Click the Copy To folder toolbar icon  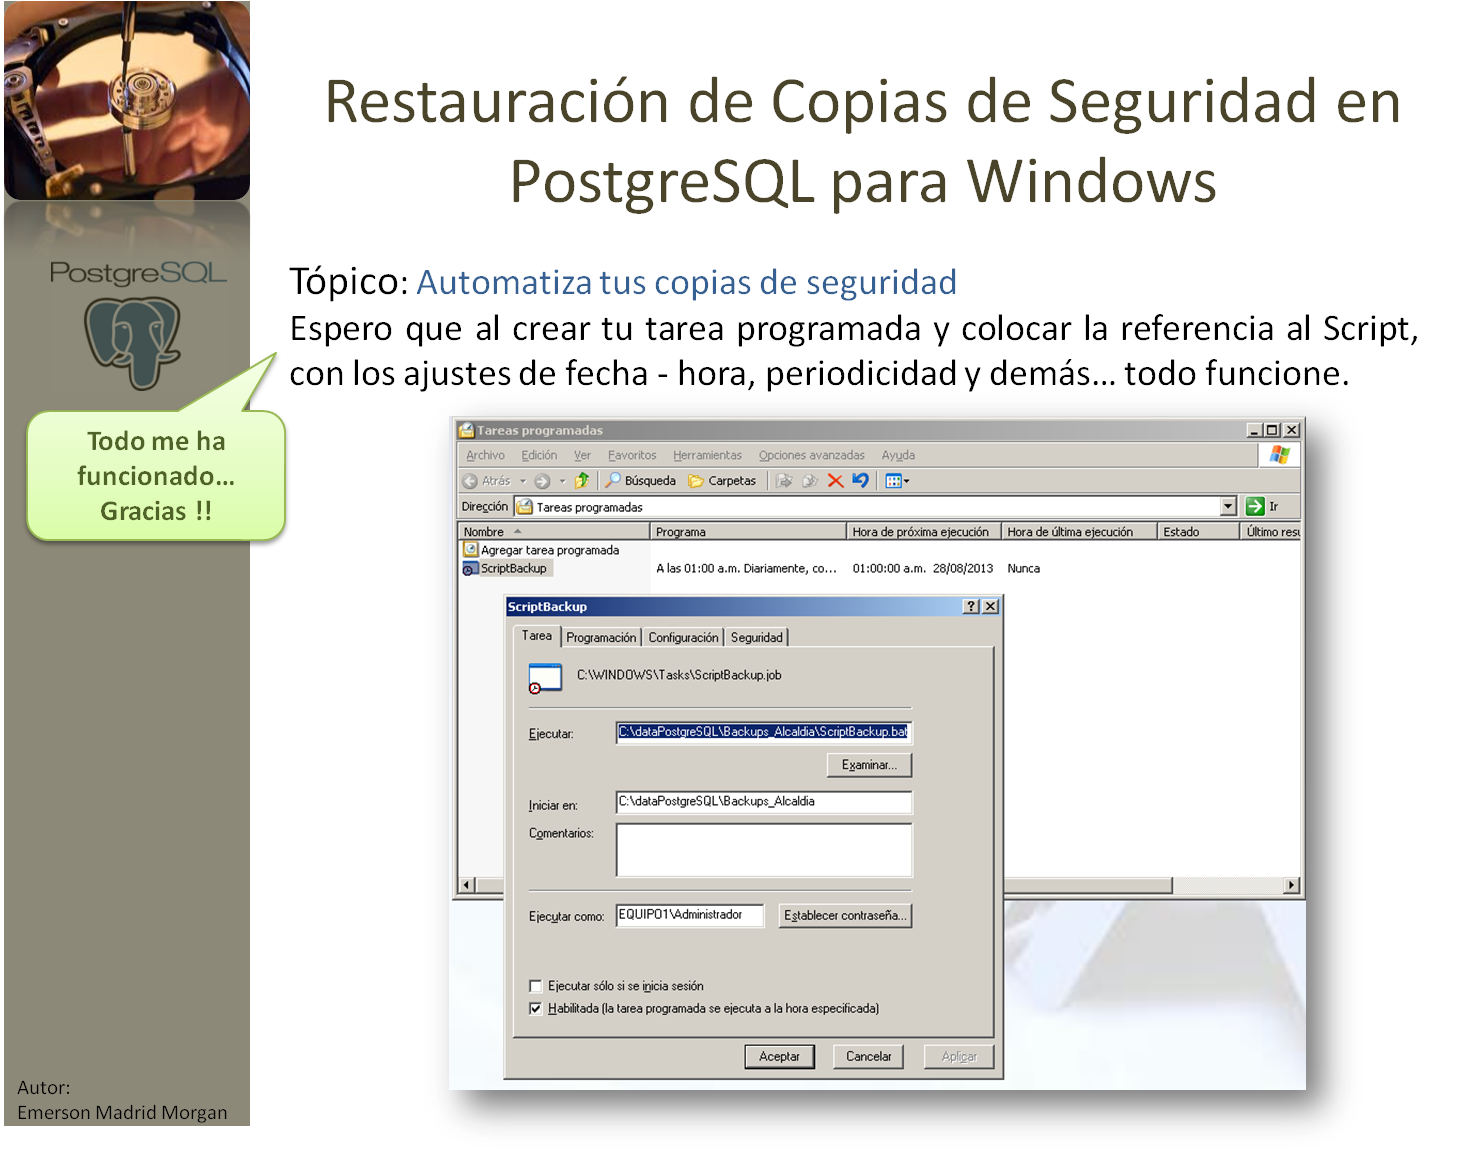pos(810,481)
